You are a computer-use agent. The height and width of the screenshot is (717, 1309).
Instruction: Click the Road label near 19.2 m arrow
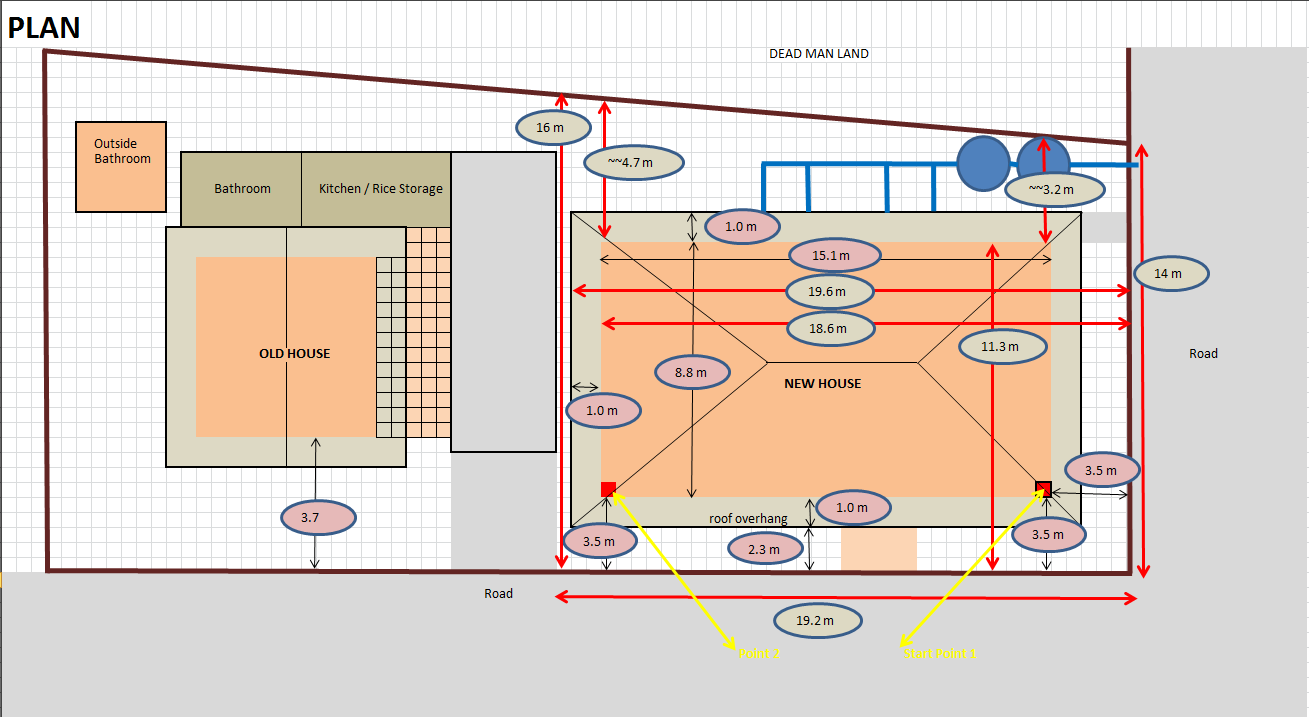499,594
